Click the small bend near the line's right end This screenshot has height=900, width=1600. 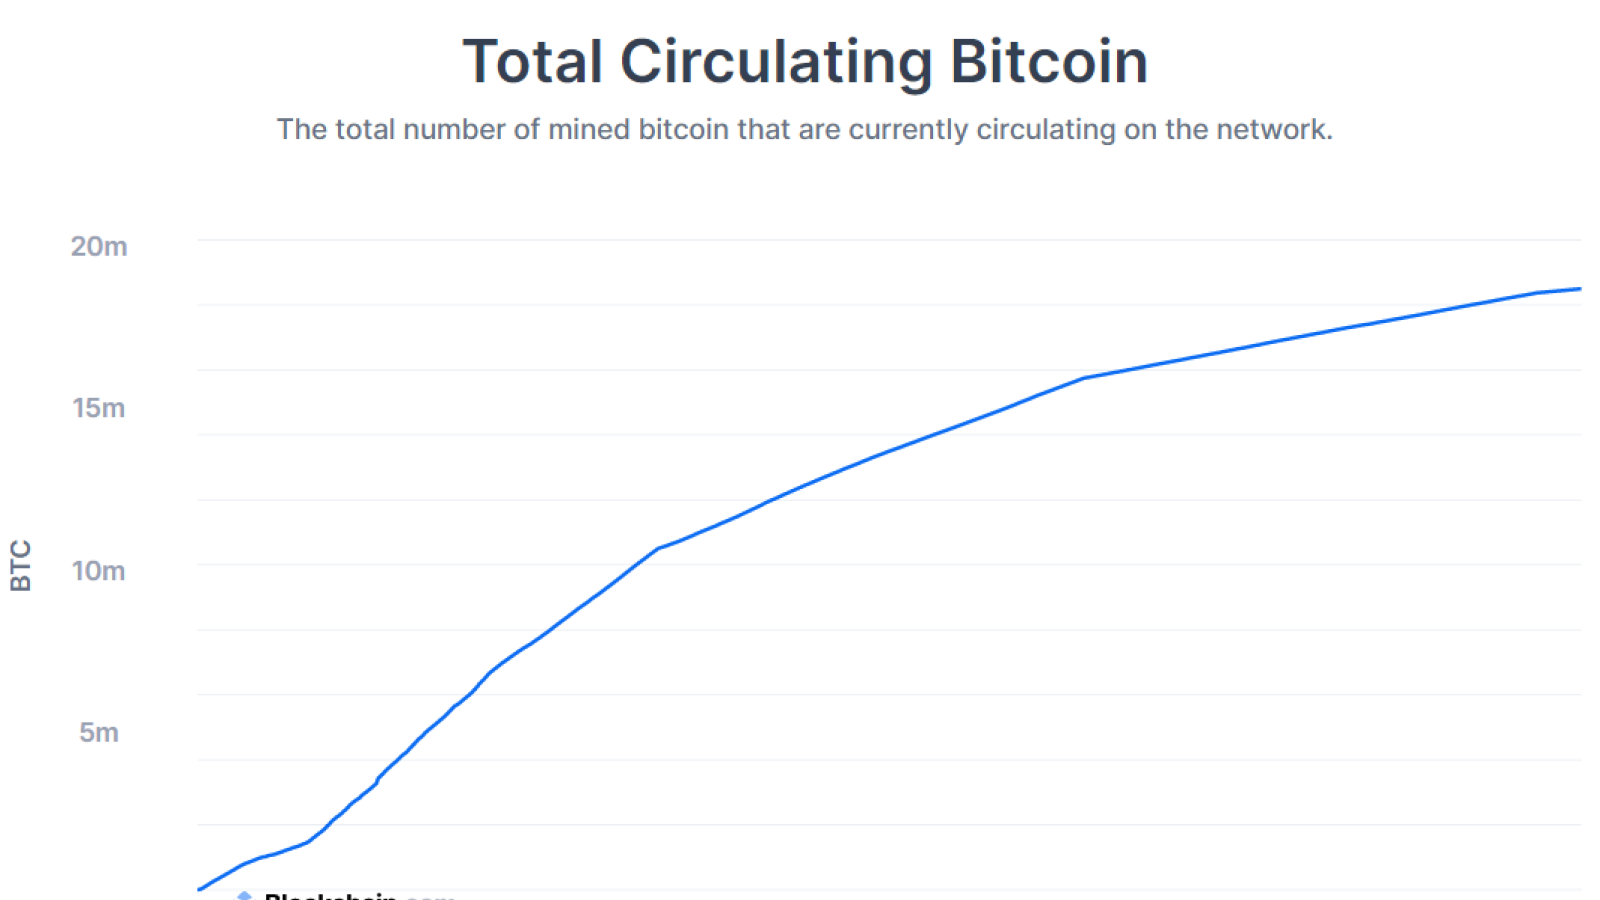1537,293
